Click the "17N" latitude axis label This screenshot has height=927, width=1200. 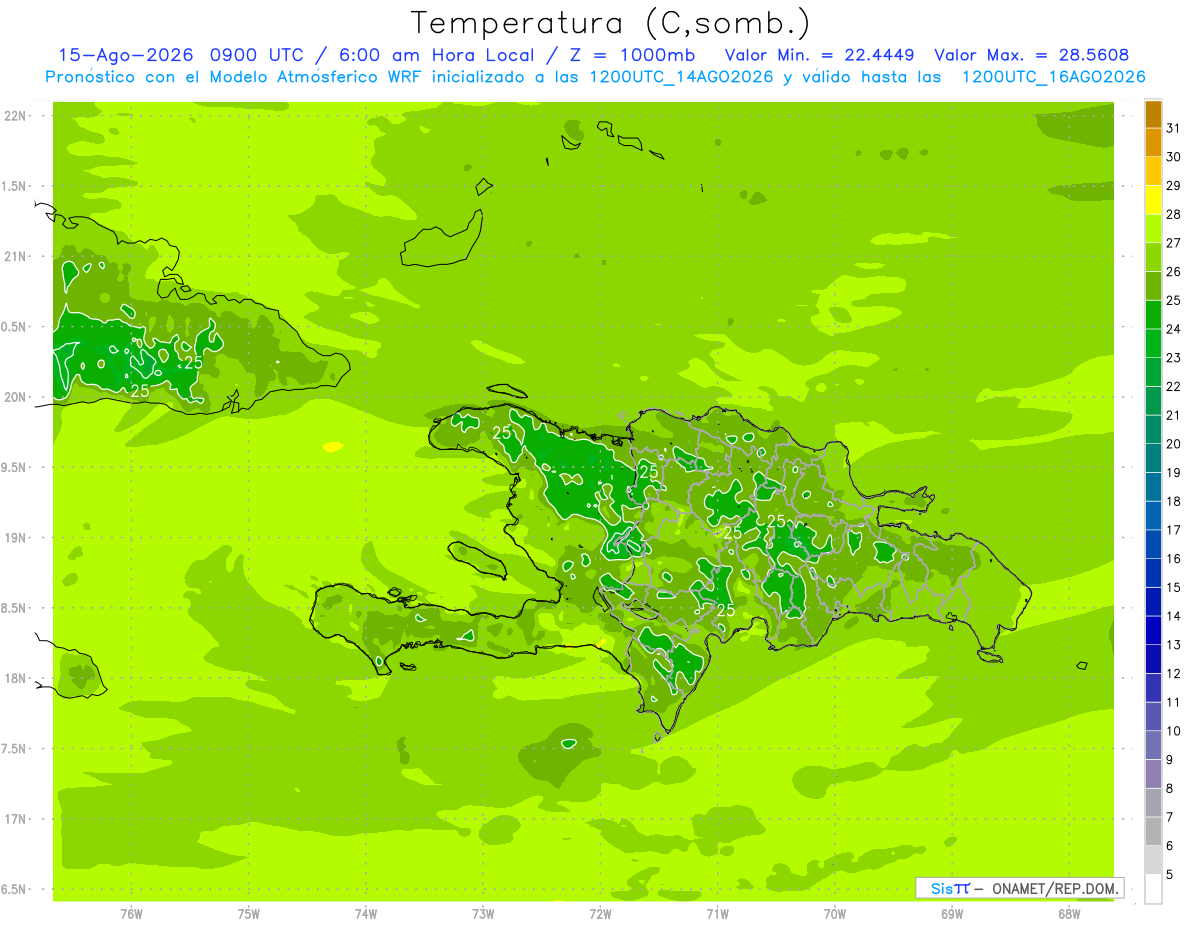click(x=15, y=819)
